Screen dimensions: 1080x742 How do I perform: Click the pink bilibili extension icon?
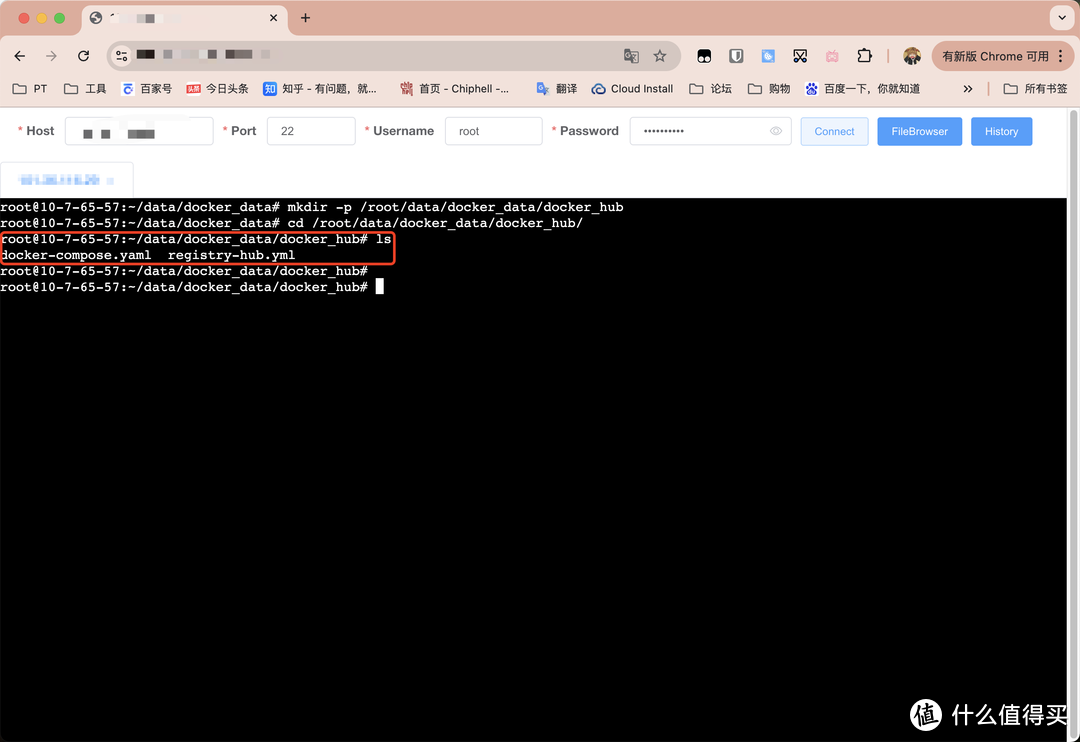pyautogui.click(x=832, y=56)
